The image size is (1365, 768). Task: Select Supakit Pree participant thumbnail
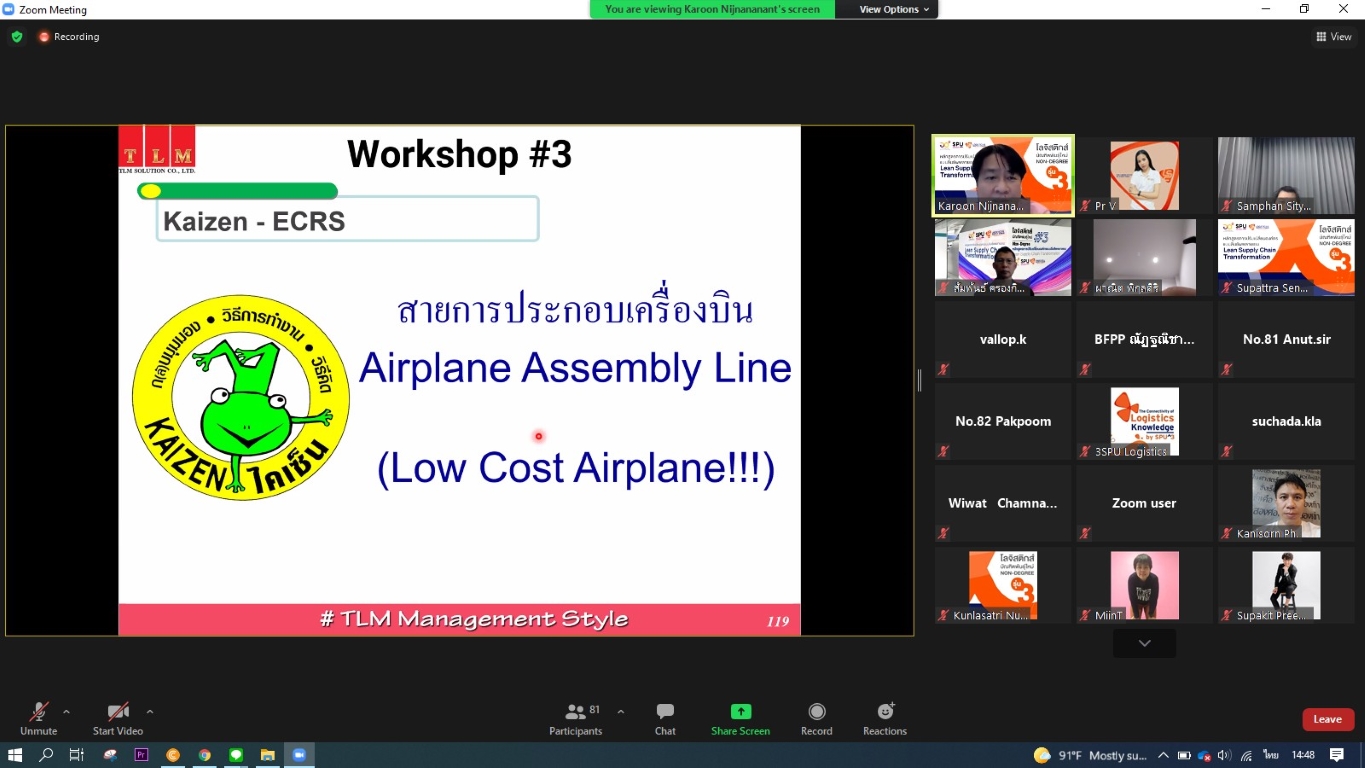click(1286, 586)
